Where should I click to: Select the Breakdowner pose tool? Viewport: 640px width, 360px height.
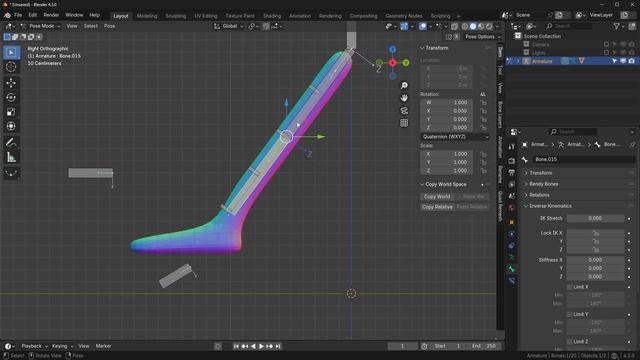(x=11, y=173)
